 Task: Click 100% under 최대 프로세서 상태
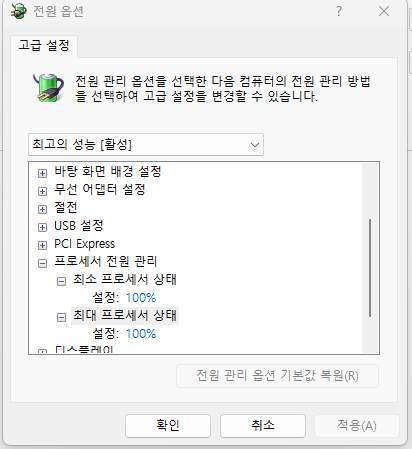coord(141,334)
